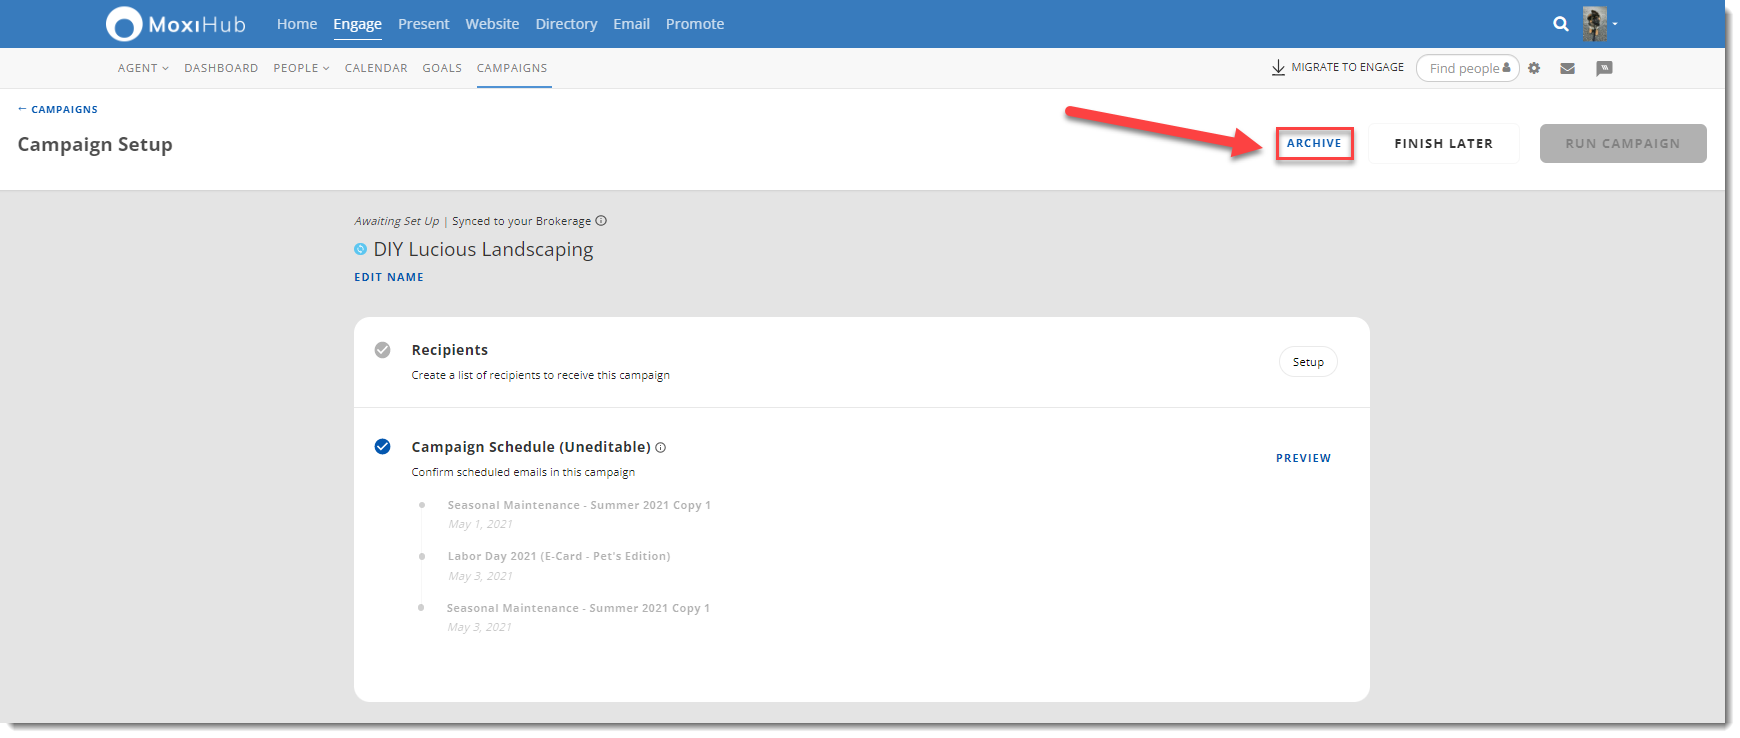Expand the People dropdown menu
Viewport: 1740px width, 738px height.
301,68
